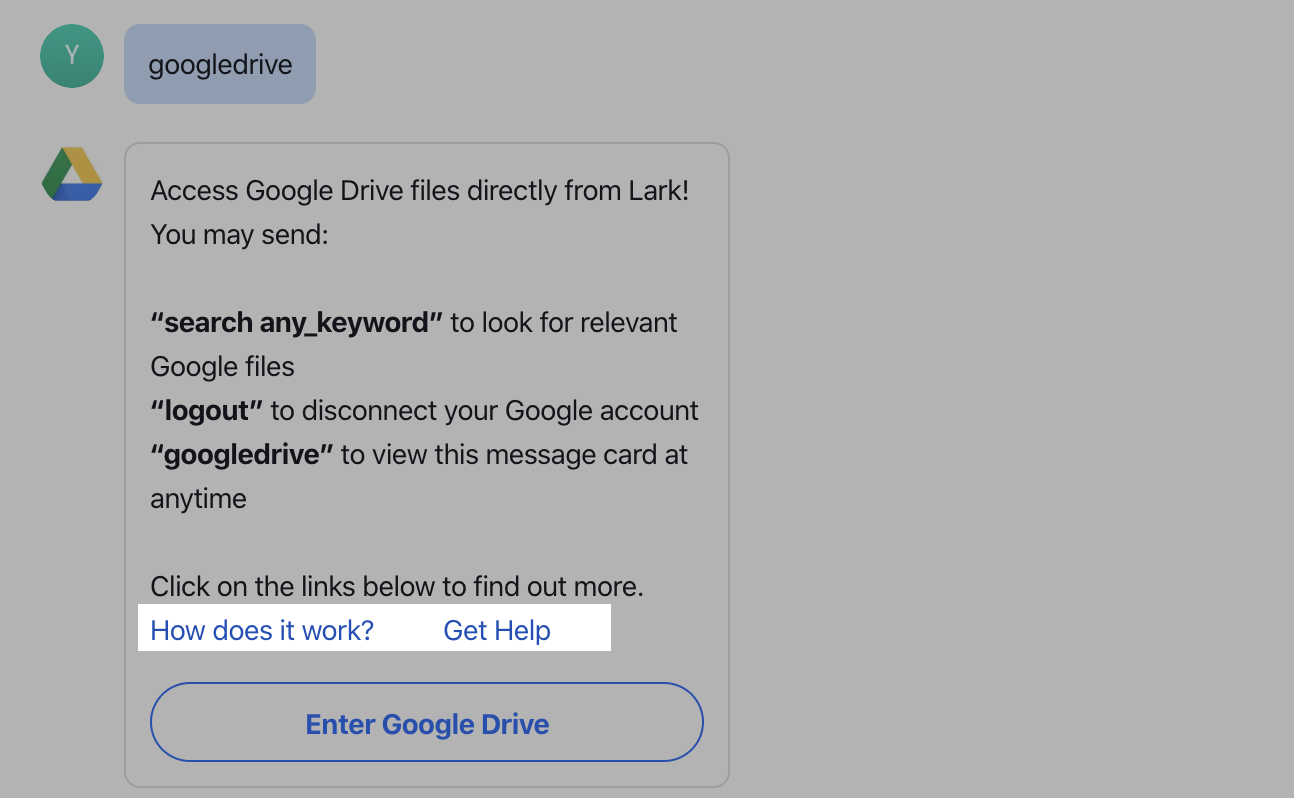Viewport: 1294px width, 798px height.
Task: Open the 'How does it work?' link
Action: 262,631
